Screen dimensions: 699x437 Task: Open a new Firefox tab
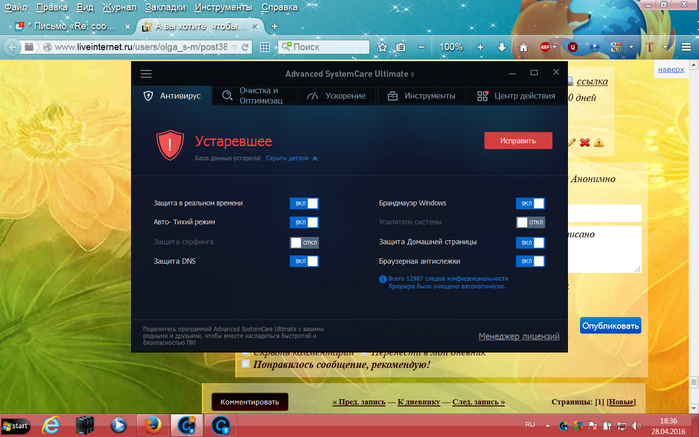coord(275,26)
